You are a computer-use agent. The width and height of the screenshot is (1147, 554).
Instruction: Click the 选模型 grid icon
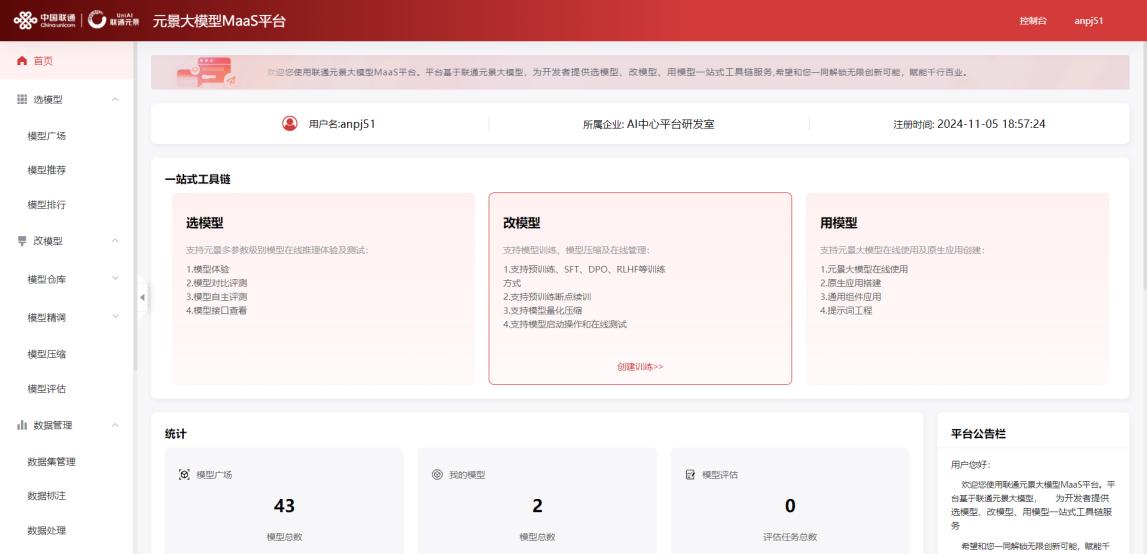[x=22, y=100]
